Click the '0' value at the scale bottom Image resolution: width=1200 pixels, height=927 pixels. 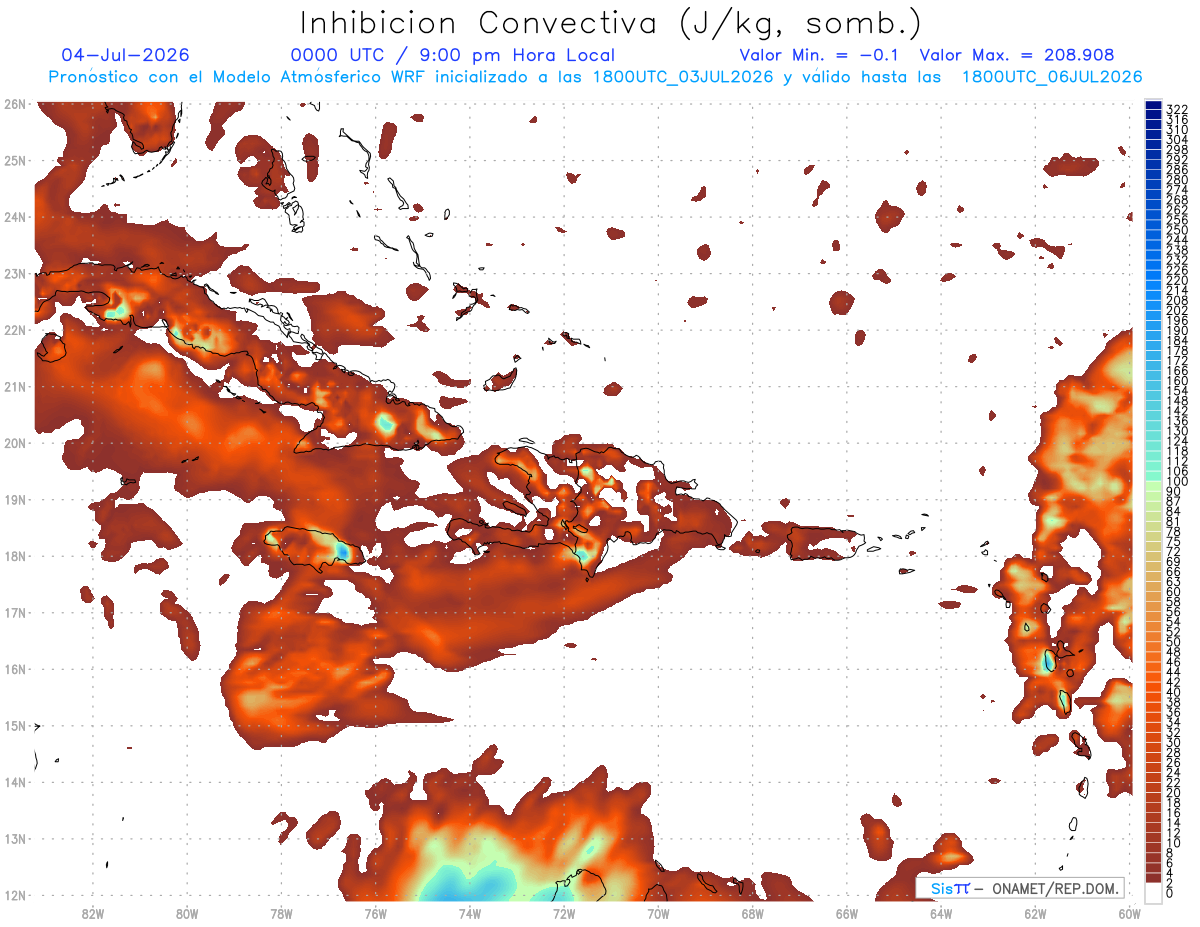pyautogui.click(x=1170, y=892)
